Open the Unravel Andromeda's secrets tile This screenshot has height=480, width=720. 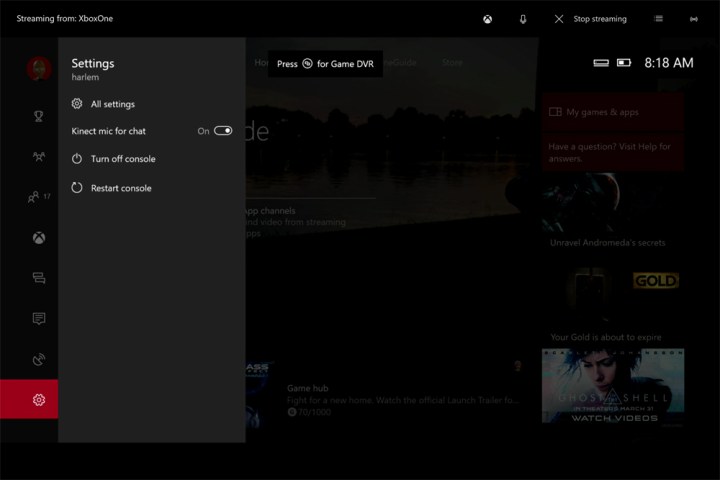pyautogui.click(x=613, y=212)
